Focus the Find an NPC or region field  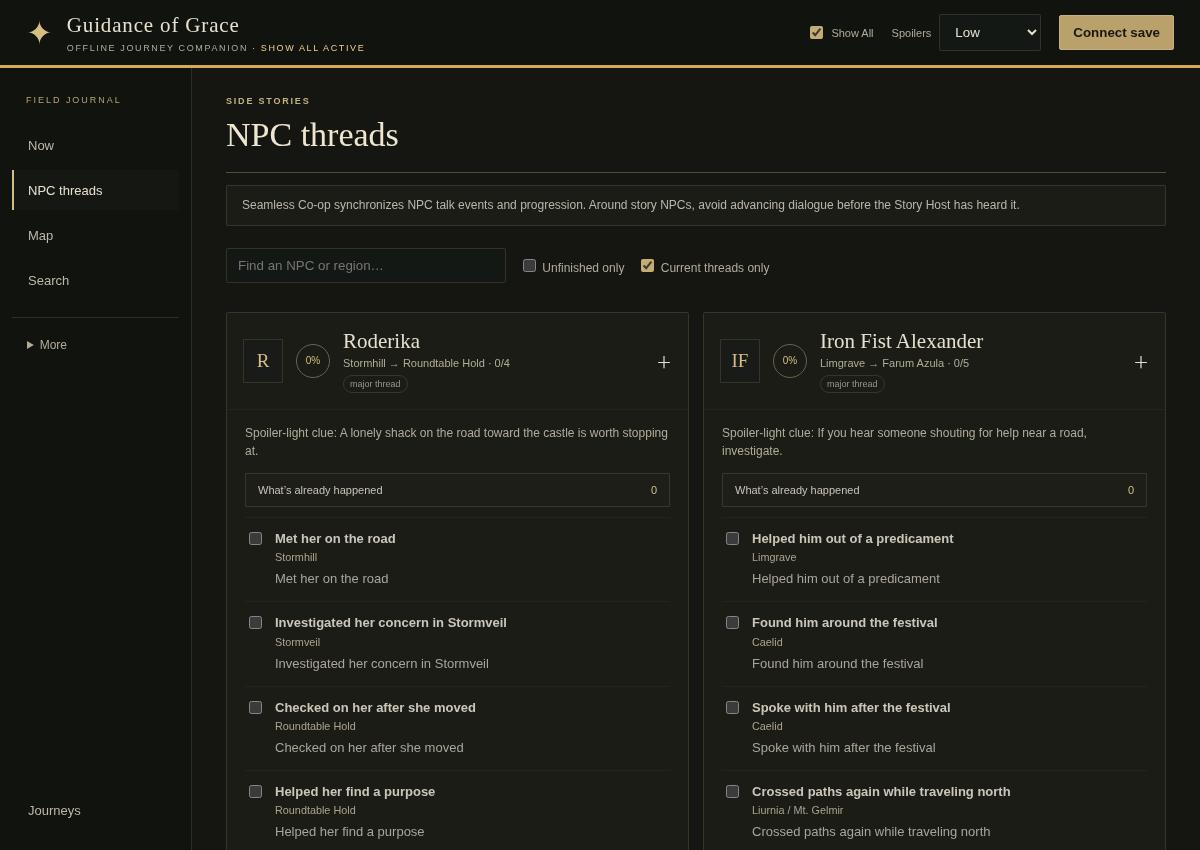[x=366, y=266]
